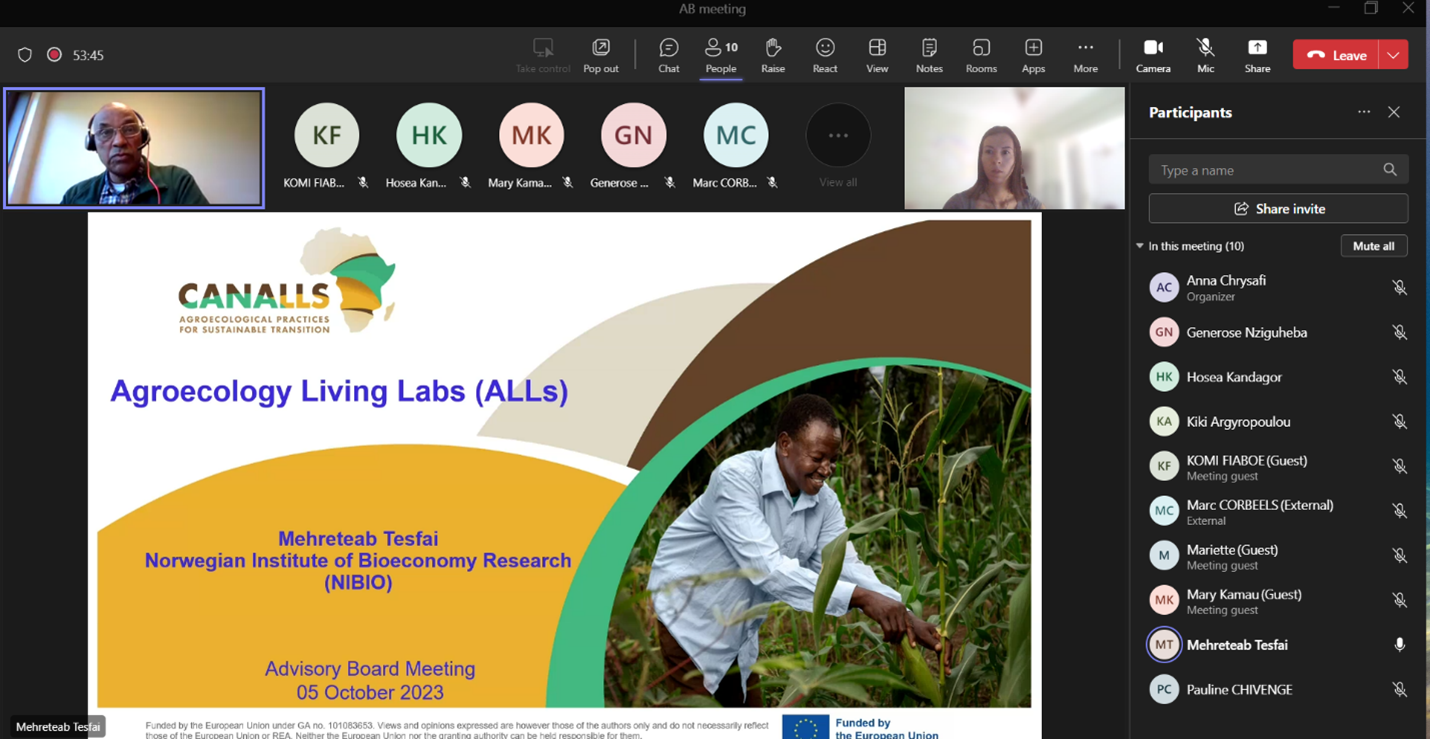
Task: Click the Type a name search field
Action: pyautogui.click(x=1278, y=170)
